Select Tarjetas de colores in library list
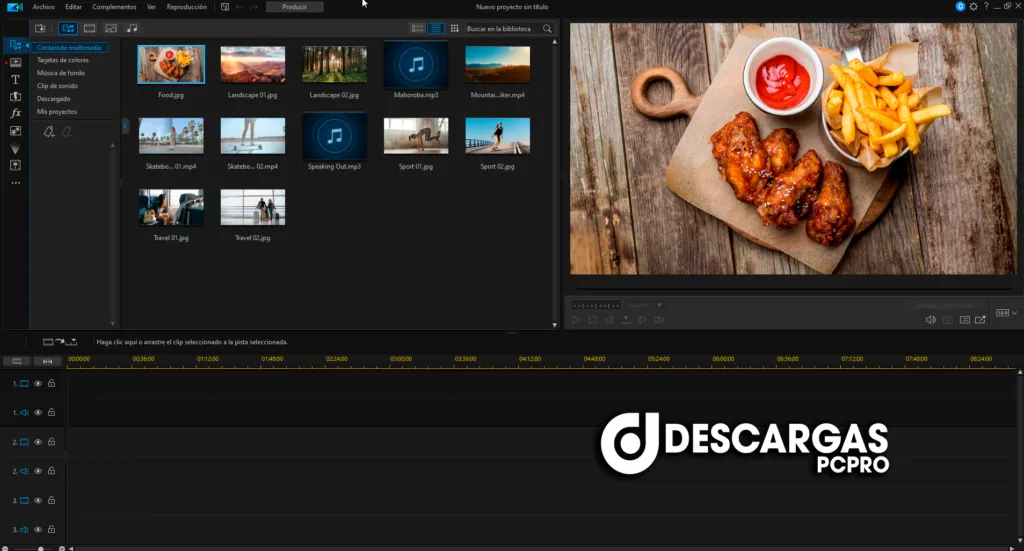The image size is (1024, 551). pyautogui.click(x=63, y=60)
